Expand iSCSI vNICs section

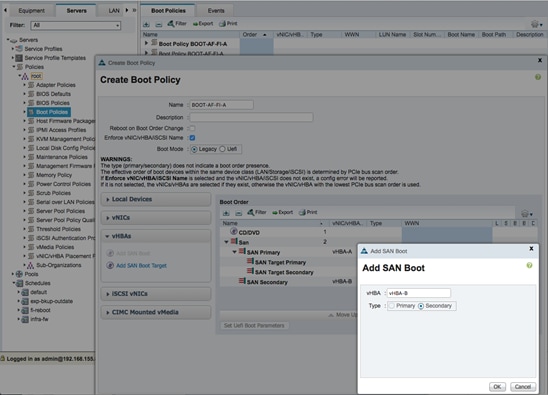pos(156,294)
